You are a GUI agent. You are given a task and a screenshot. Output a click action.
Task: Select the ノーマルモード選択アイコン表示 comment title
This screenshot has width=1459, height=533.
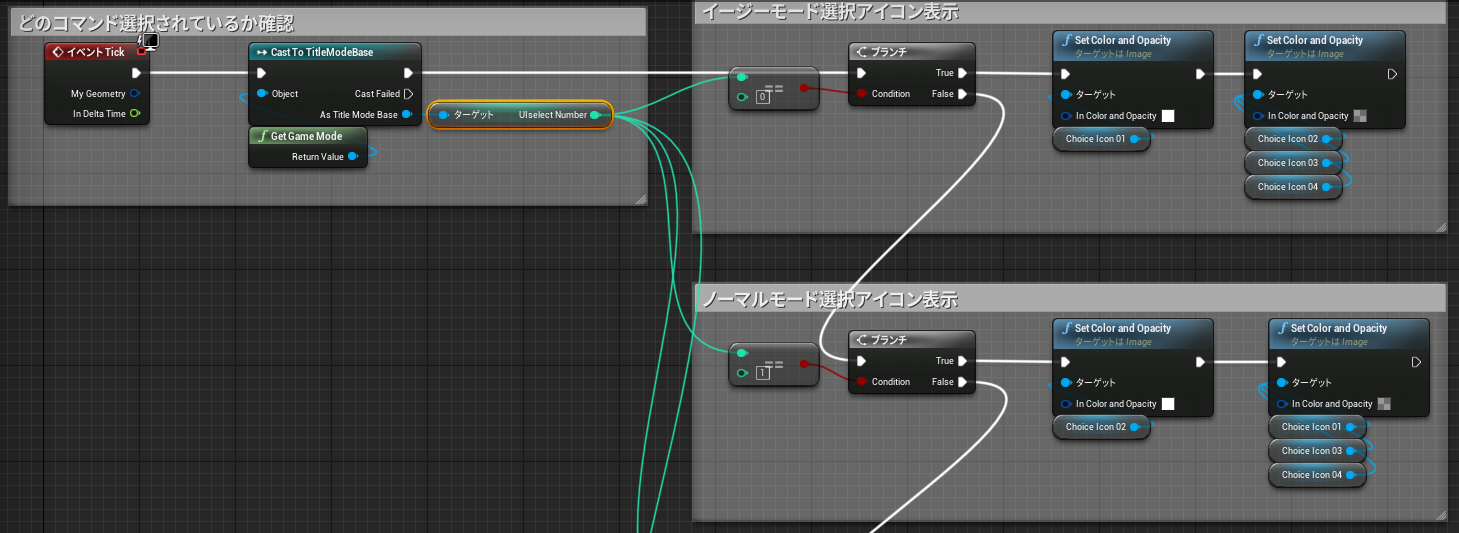830,298
